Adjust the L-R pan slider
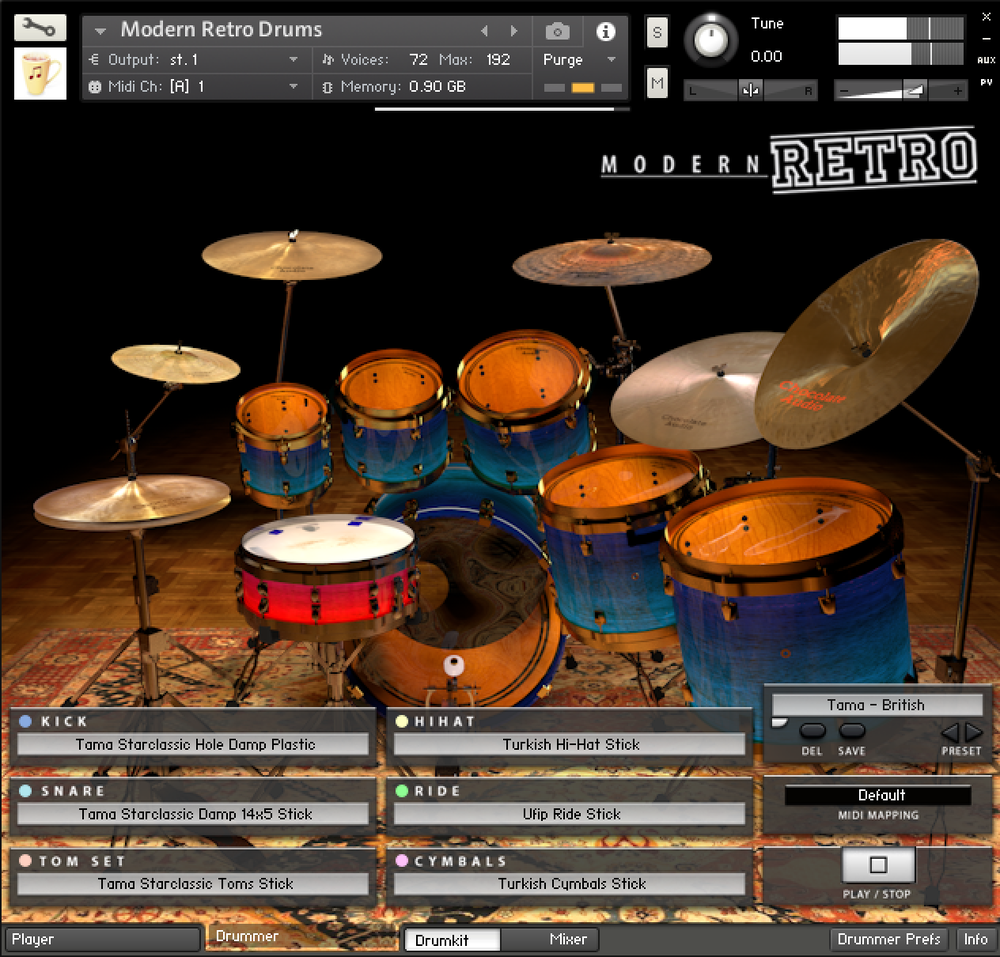The width and height of the screenshot is (1000, 957). click(x=750, y=91)
